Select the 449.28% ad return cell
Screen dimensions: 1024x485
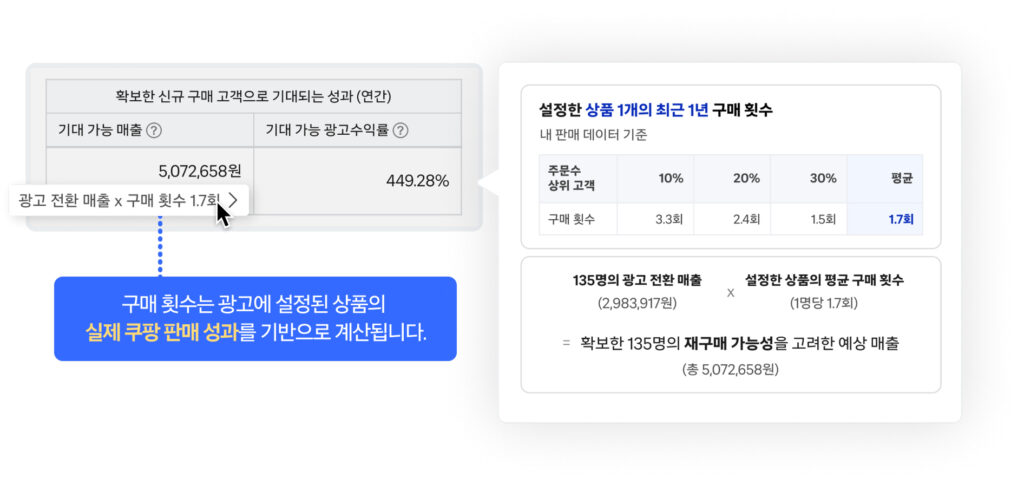(357, 181)
